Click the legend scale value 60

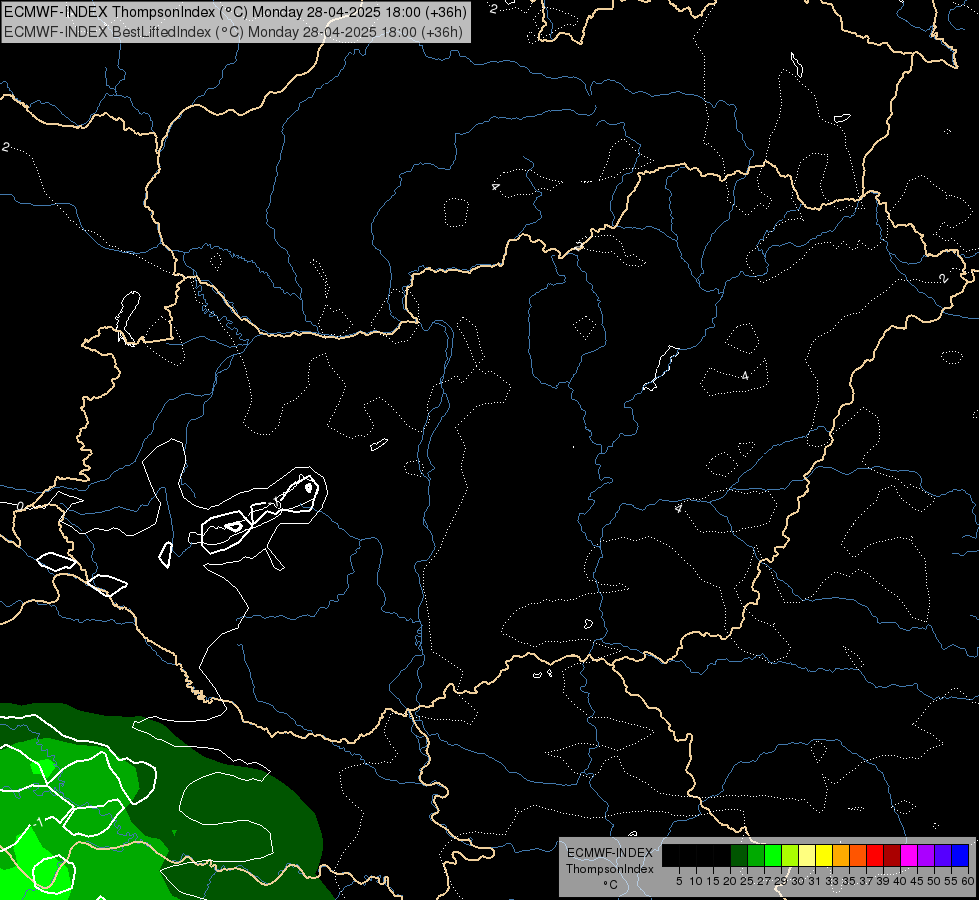[x=968, y=881]
